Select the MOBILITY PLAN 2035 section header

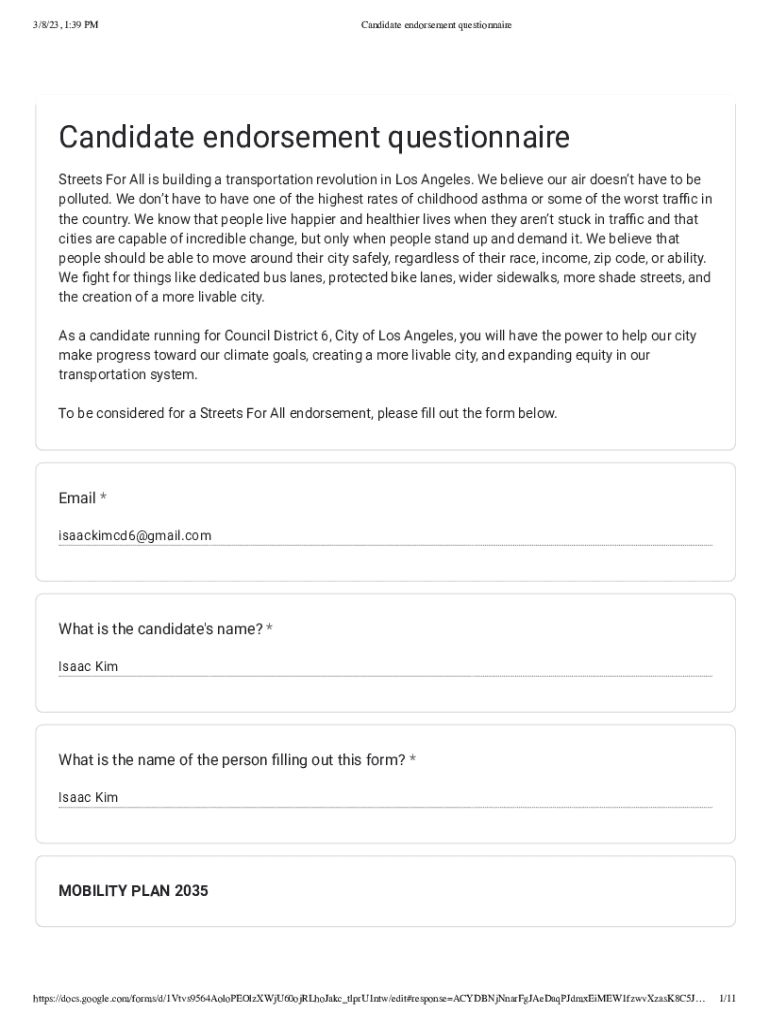pyautogui.click(x=133, y=891)
